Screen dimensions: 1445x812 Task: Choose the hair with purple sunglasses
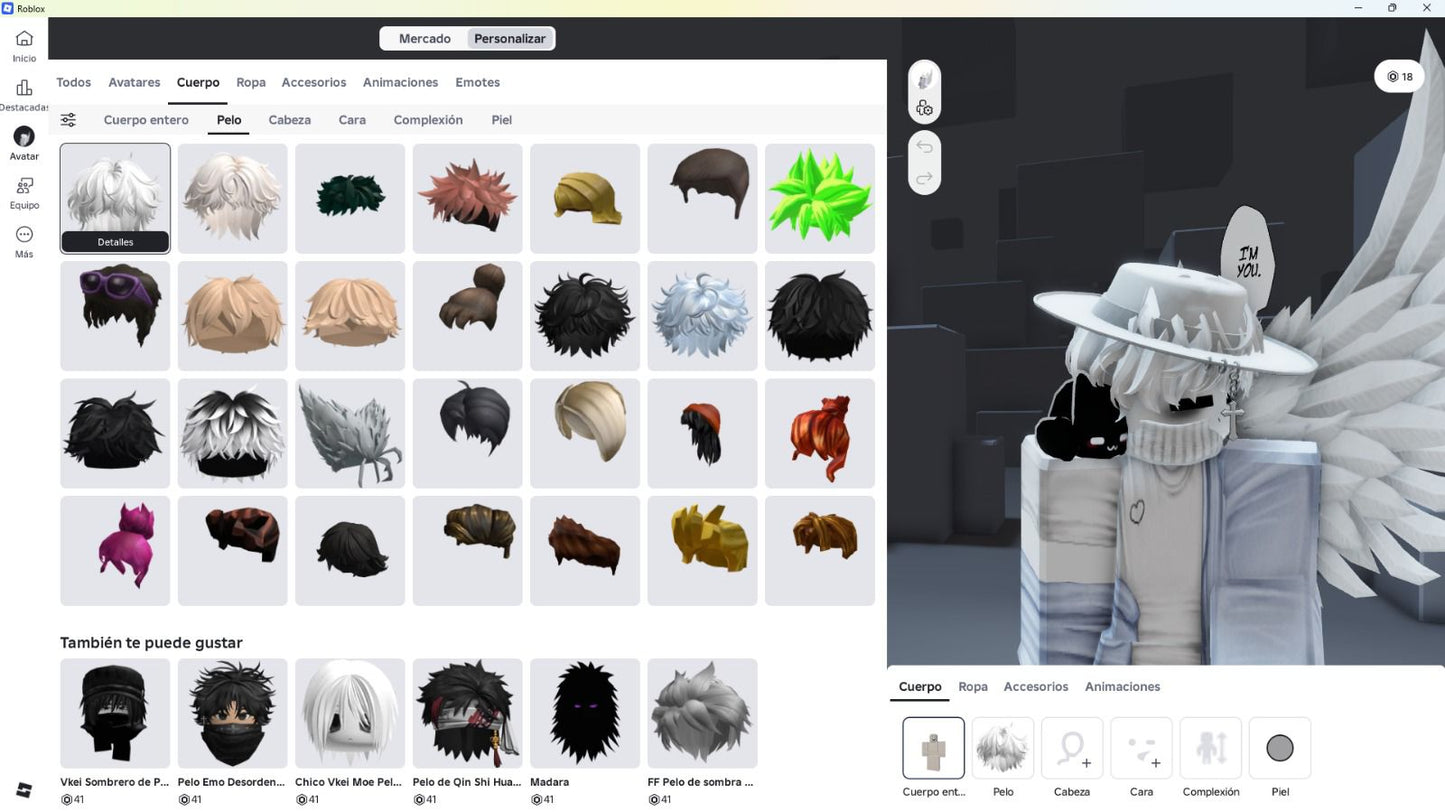115,316
